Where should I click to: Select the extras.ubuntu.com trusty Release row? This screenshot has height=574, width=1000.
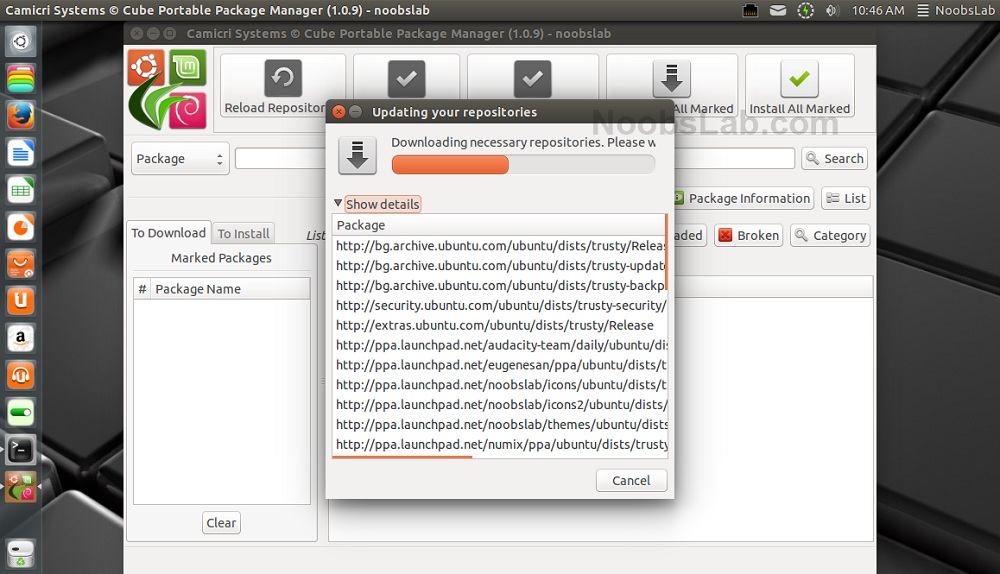[x=500, y=325]
